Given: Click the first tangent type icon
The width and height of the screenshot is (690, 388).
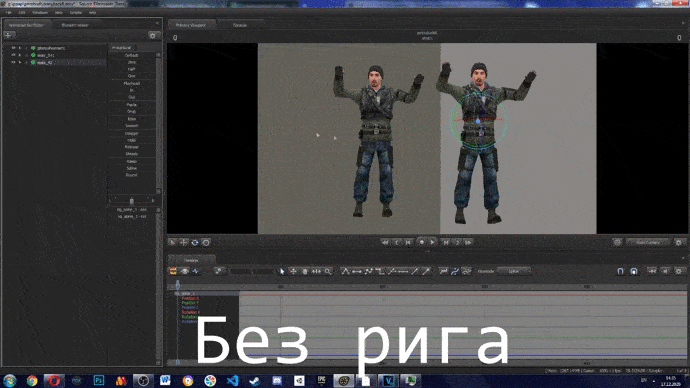Looking at the screenshot, I should (x=345, y=271).
